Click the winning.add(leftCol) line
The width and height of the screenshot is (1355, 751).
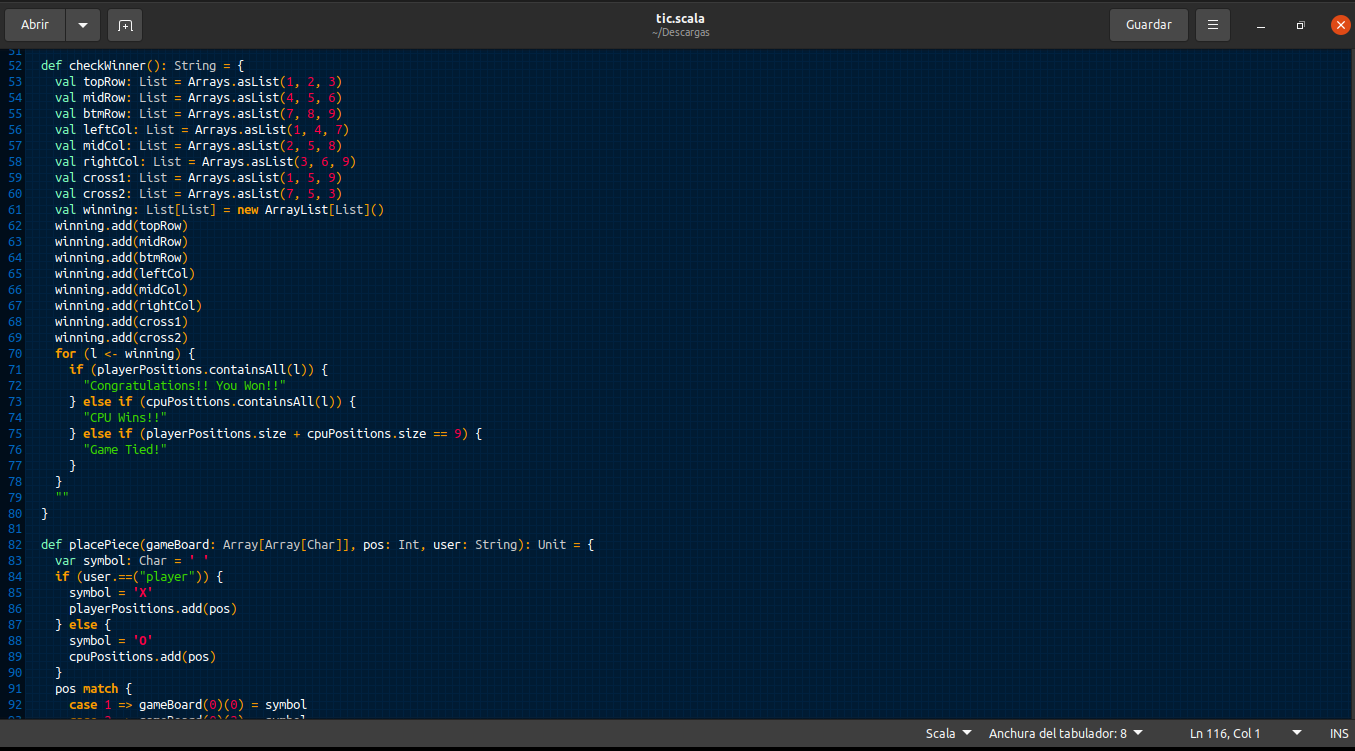coord(125,274)
